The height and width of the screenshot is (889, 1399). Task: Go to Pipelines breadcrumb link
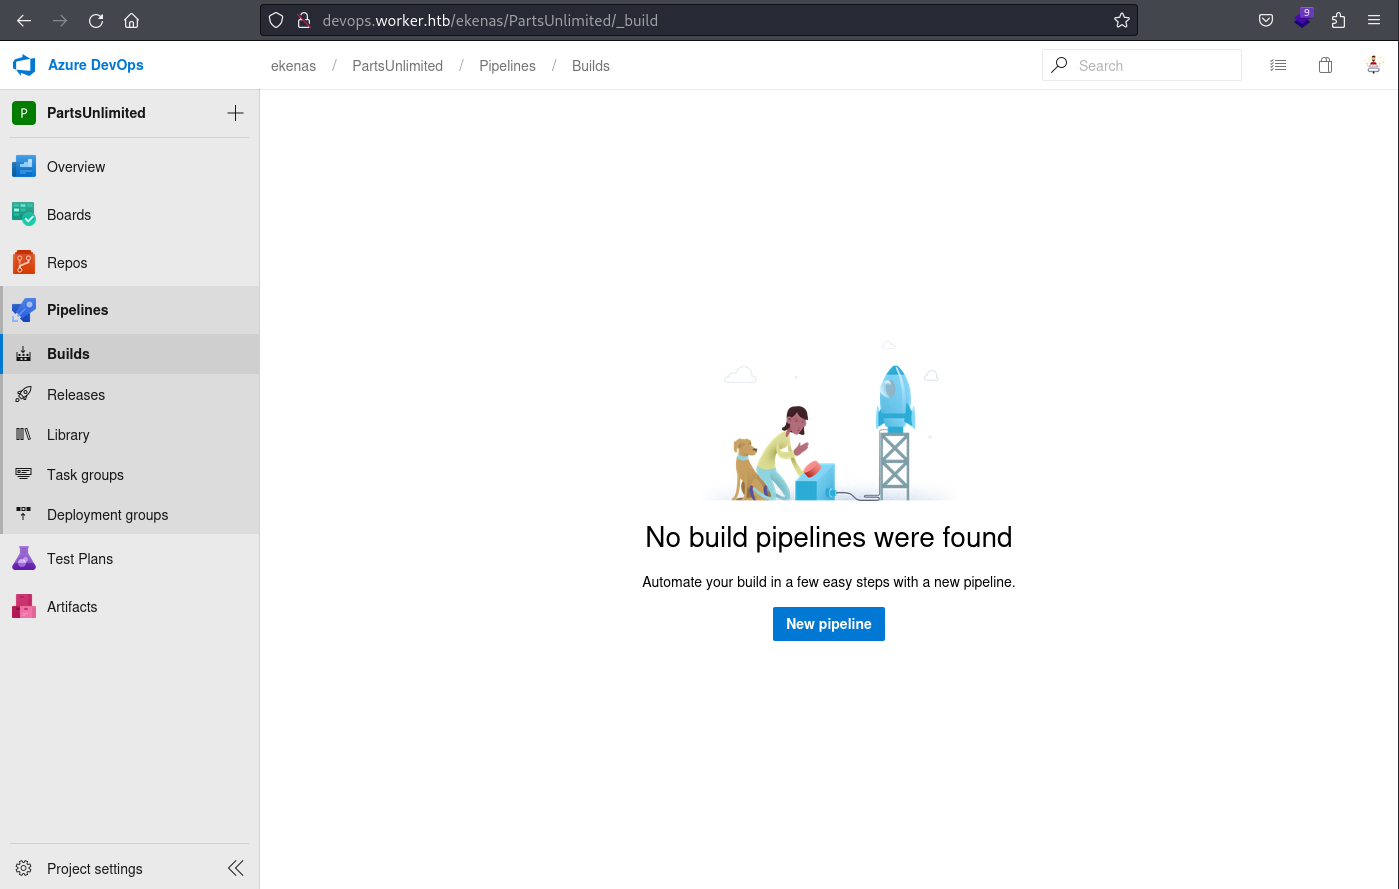click(507, 66)
